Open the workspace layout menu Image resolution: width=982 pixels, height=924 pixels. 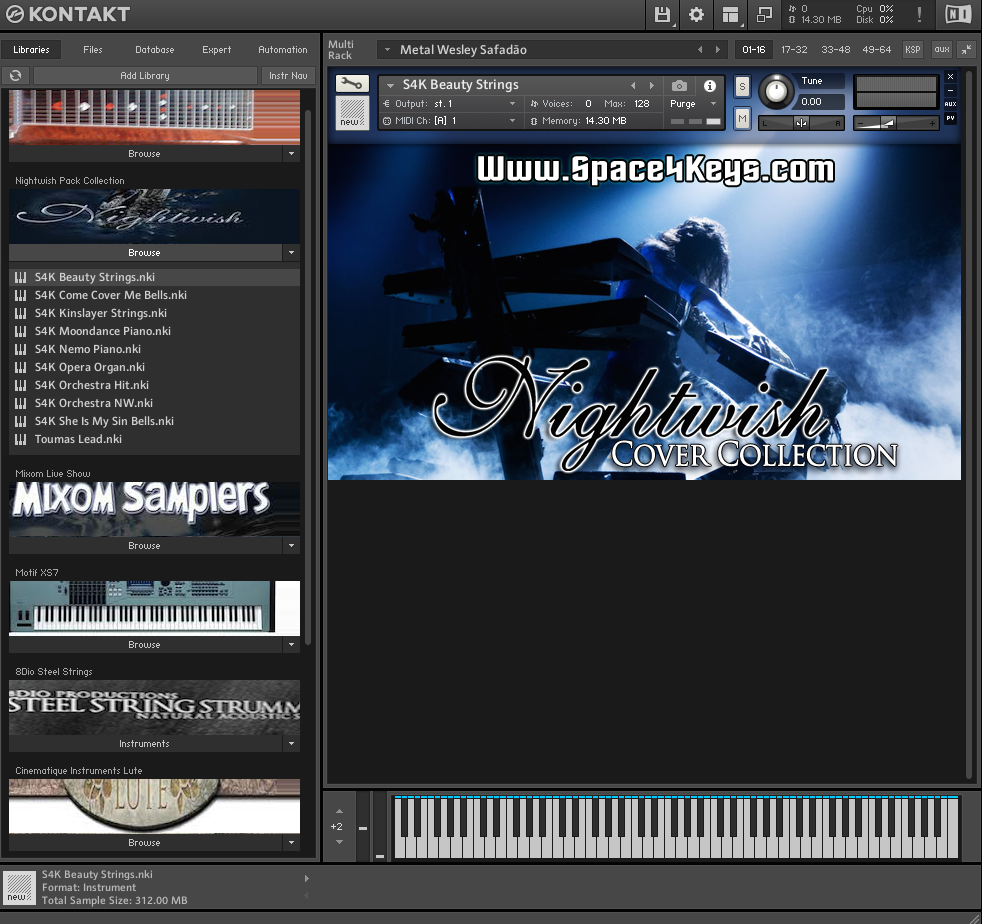(730, 14)
